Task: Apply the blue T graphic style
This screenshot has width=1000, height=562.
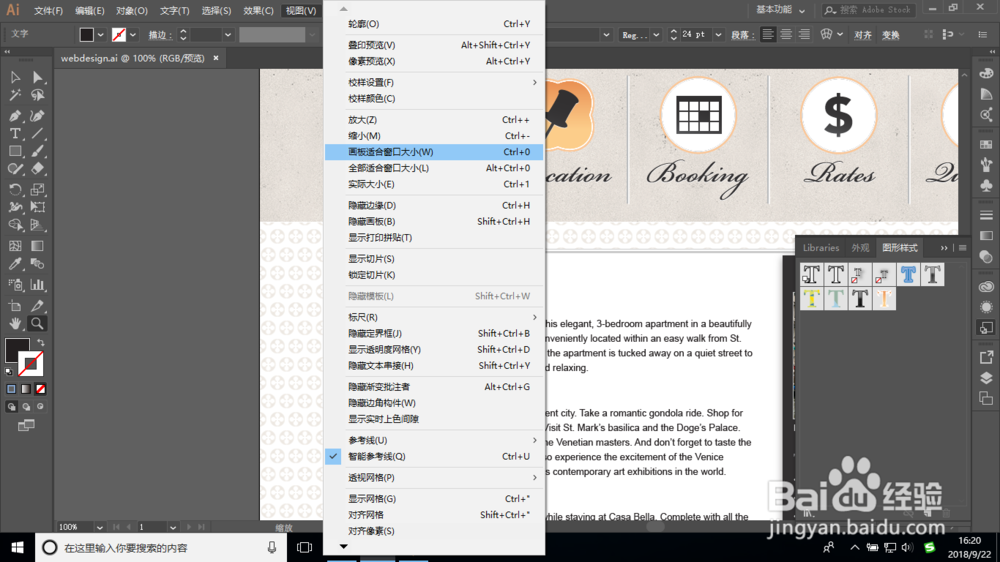Action: (908, 275)
